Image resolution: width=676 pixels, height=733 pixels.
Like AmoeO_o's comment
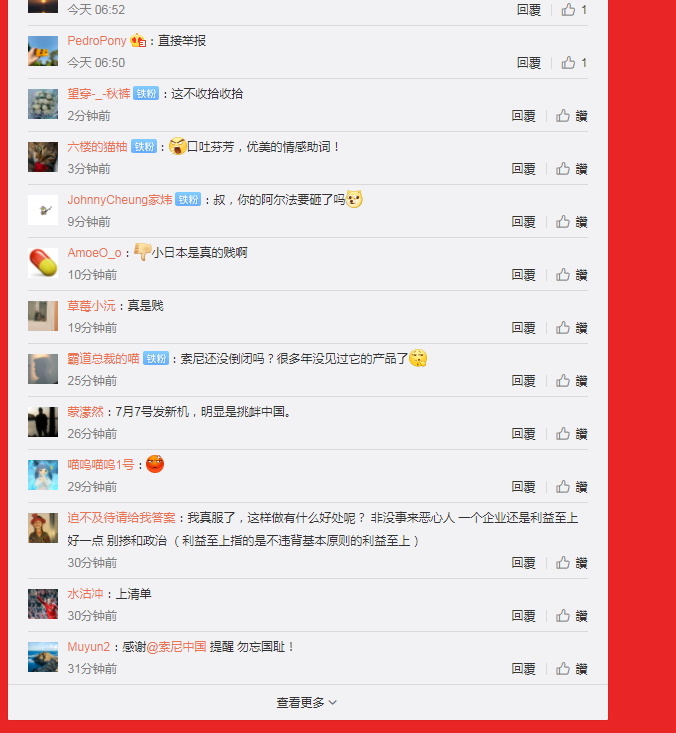pos(571,274)
